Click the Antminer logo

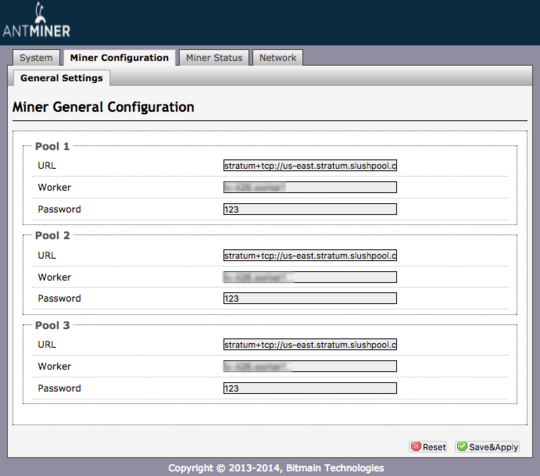(37, 20)
